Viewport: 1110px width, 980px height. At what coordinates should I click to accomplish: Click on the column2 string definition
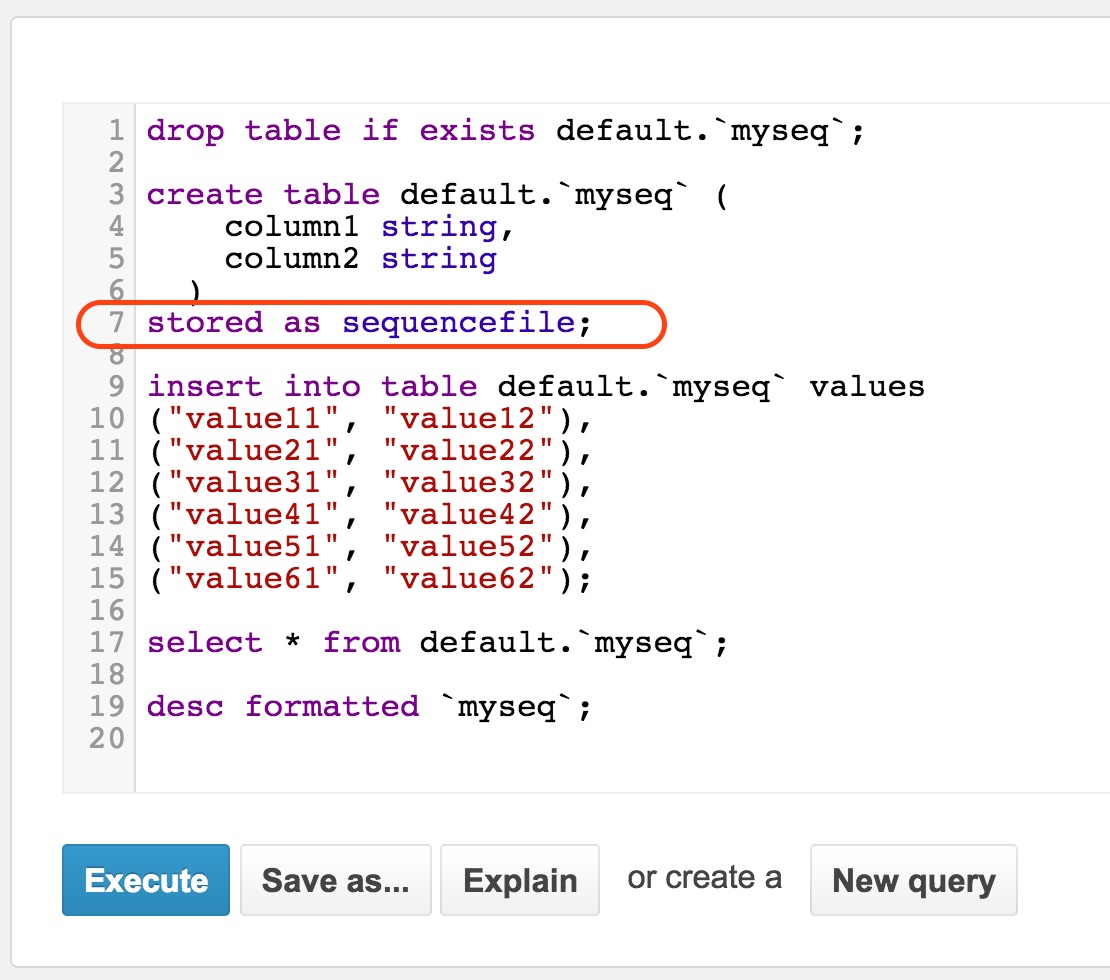click(x=360, y=259)
